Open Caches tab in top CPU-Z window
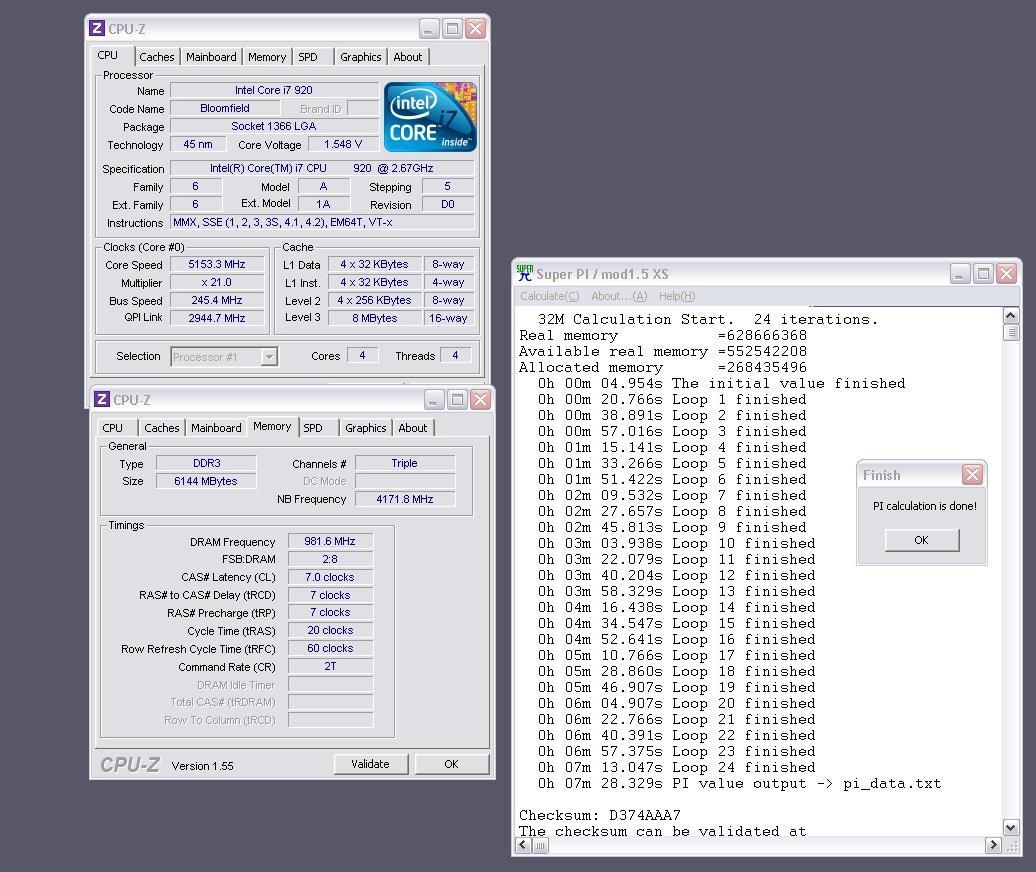Image resolution: width=1036 pixels, height=872 pixels. [x=157, y=57]
